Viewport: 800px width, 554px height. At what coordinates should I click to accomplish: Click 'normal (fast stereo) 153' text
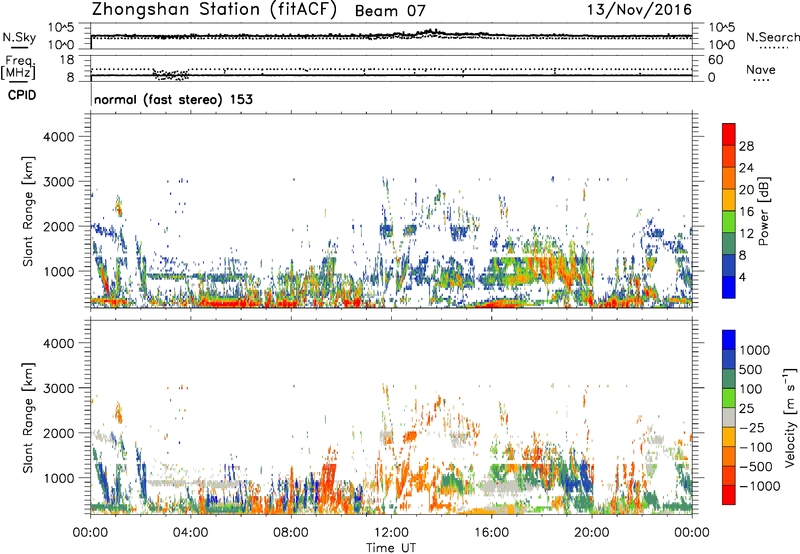[x=173, y=99]
